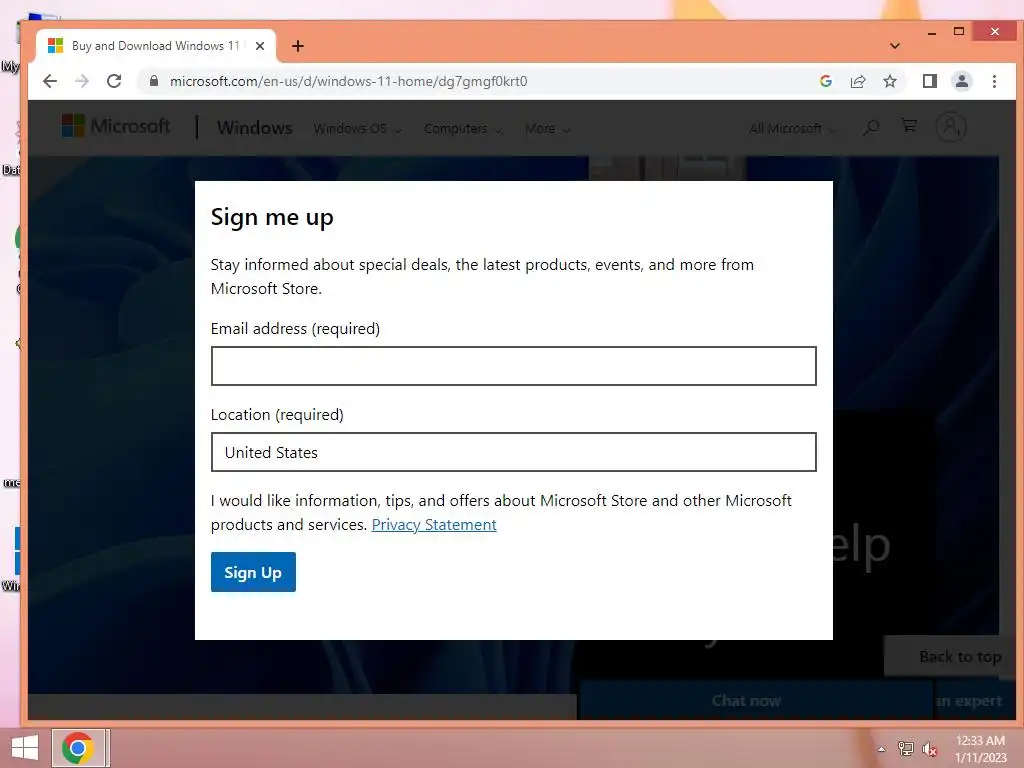Open a new tab with plus button
1024x768 pixels.
(298, 46)
